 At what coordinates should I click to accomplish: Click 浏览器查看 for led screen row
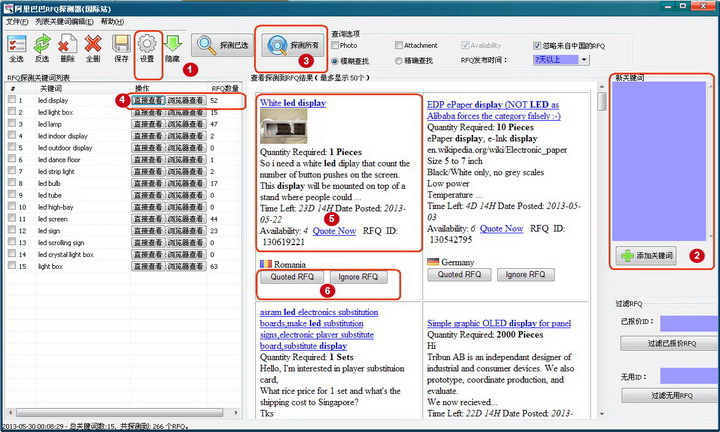tap(186, 219)
